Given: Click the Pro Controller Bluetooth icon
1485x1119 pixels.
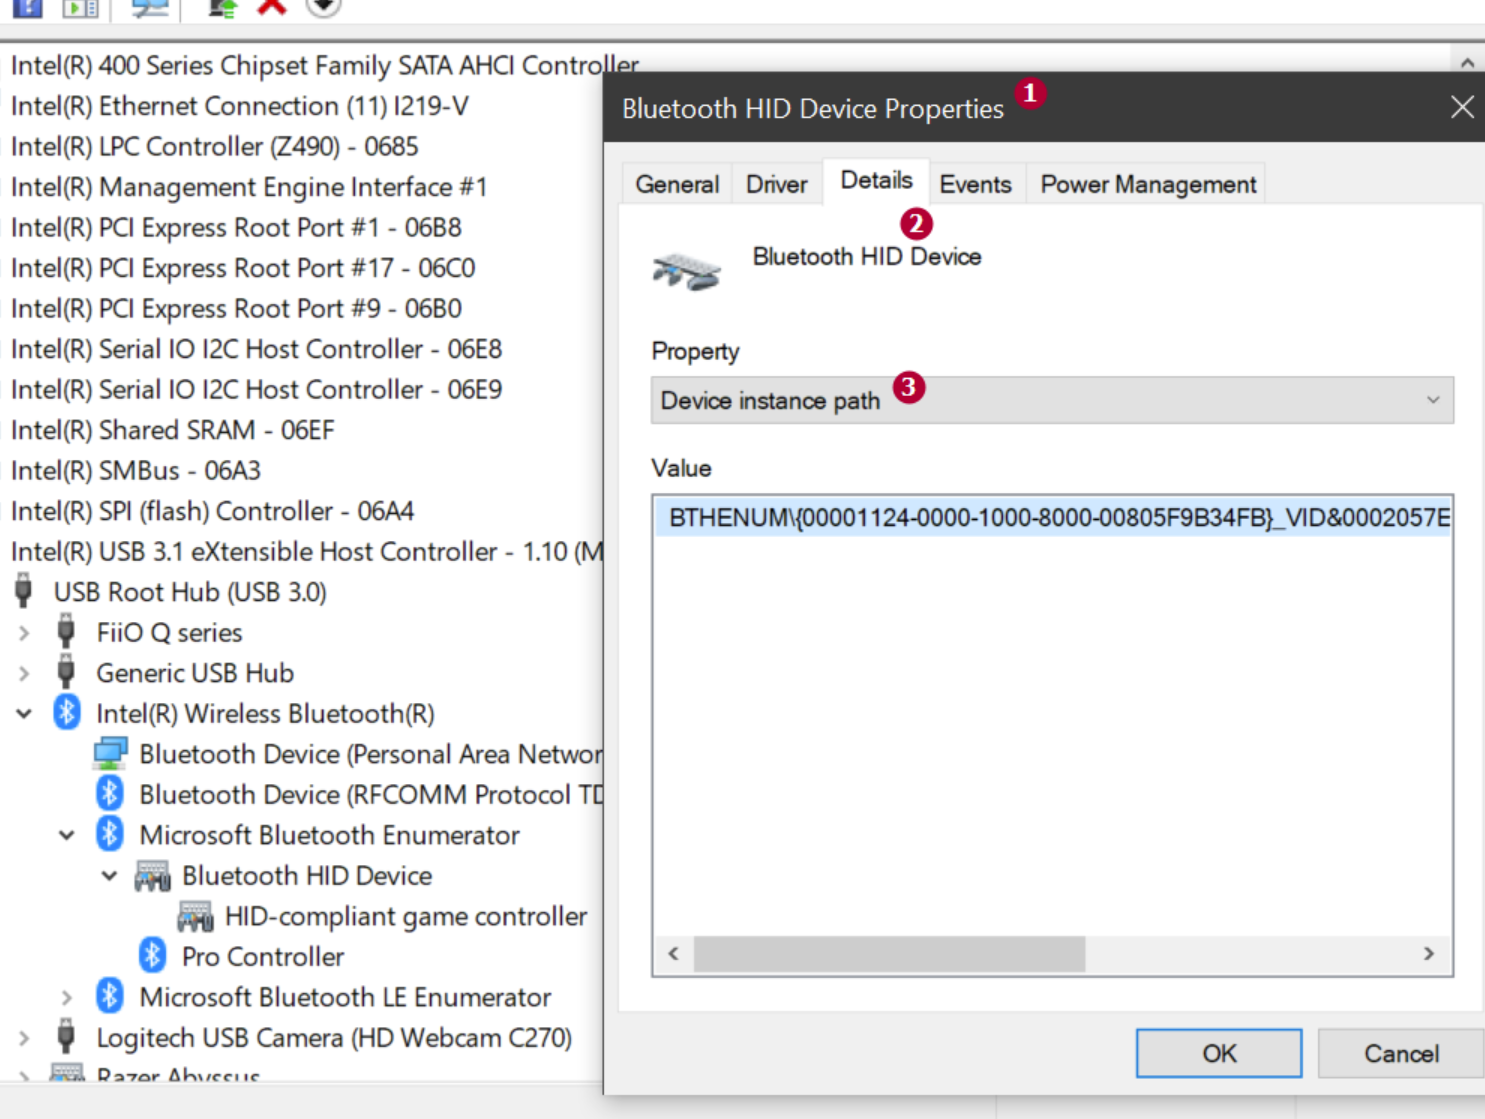Looking at the screenshot, I should (152, 956).
